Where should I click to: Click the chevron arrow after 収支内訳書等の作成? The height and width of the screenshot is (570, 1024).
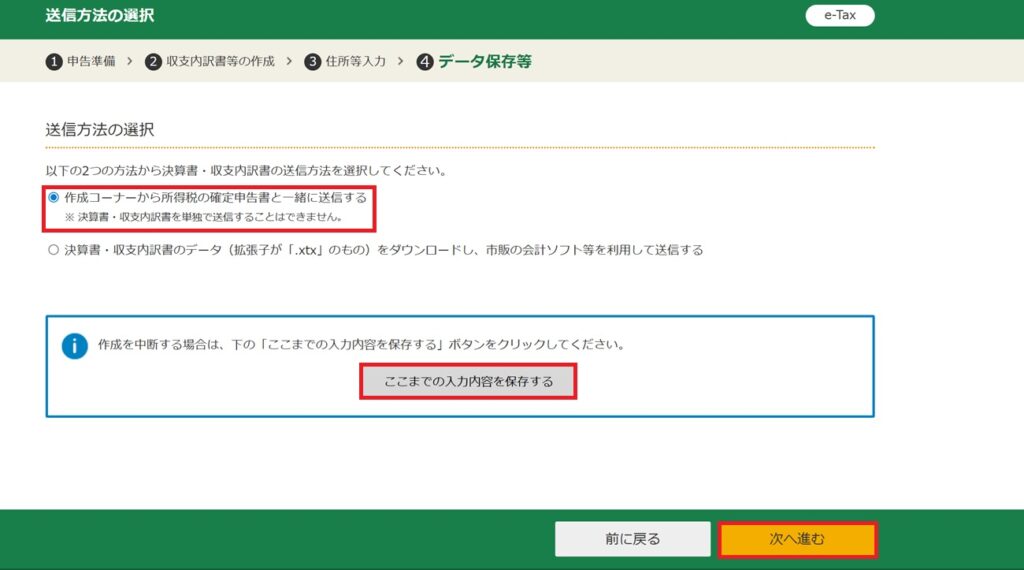[x=289, y=62]
